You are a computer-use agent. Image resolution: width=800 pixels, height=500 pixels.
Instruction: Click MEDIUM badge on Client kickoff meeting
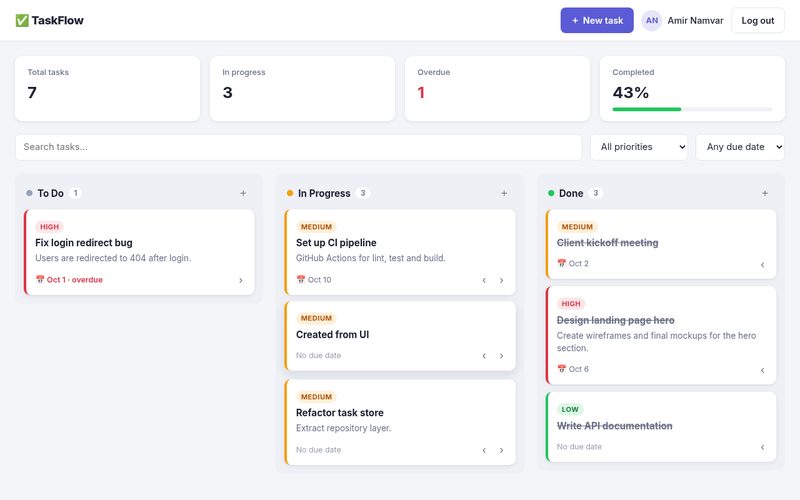(x=577, y=227)
